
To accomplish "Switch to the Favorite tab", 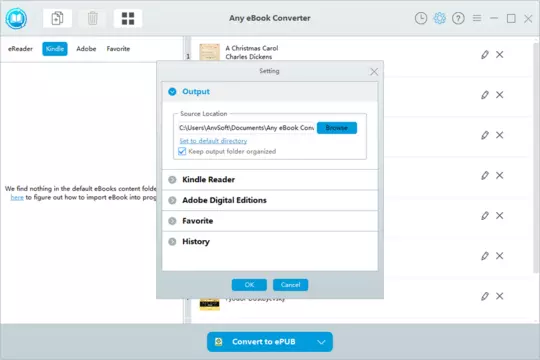I will (118, 49).
